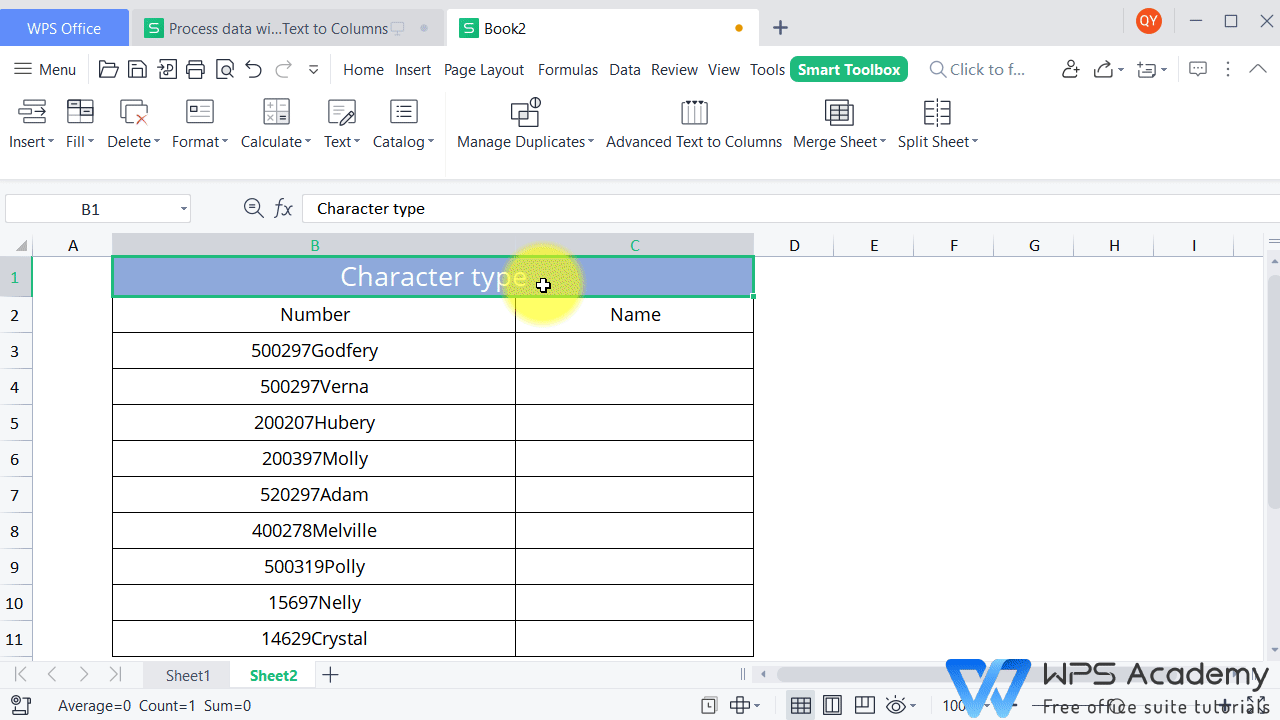Switch to Page Layout view in status bar
Viewport: 1280px width, 720px height.
pos(833,706)
